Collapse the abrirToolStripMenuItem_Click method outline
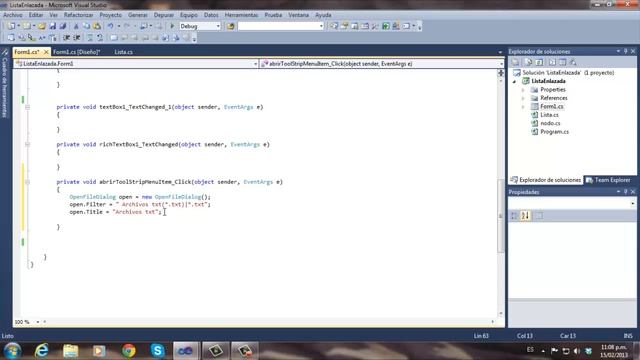Image resolution: width=640 pixels, height=360 pixels. click(x=27, y=182)
